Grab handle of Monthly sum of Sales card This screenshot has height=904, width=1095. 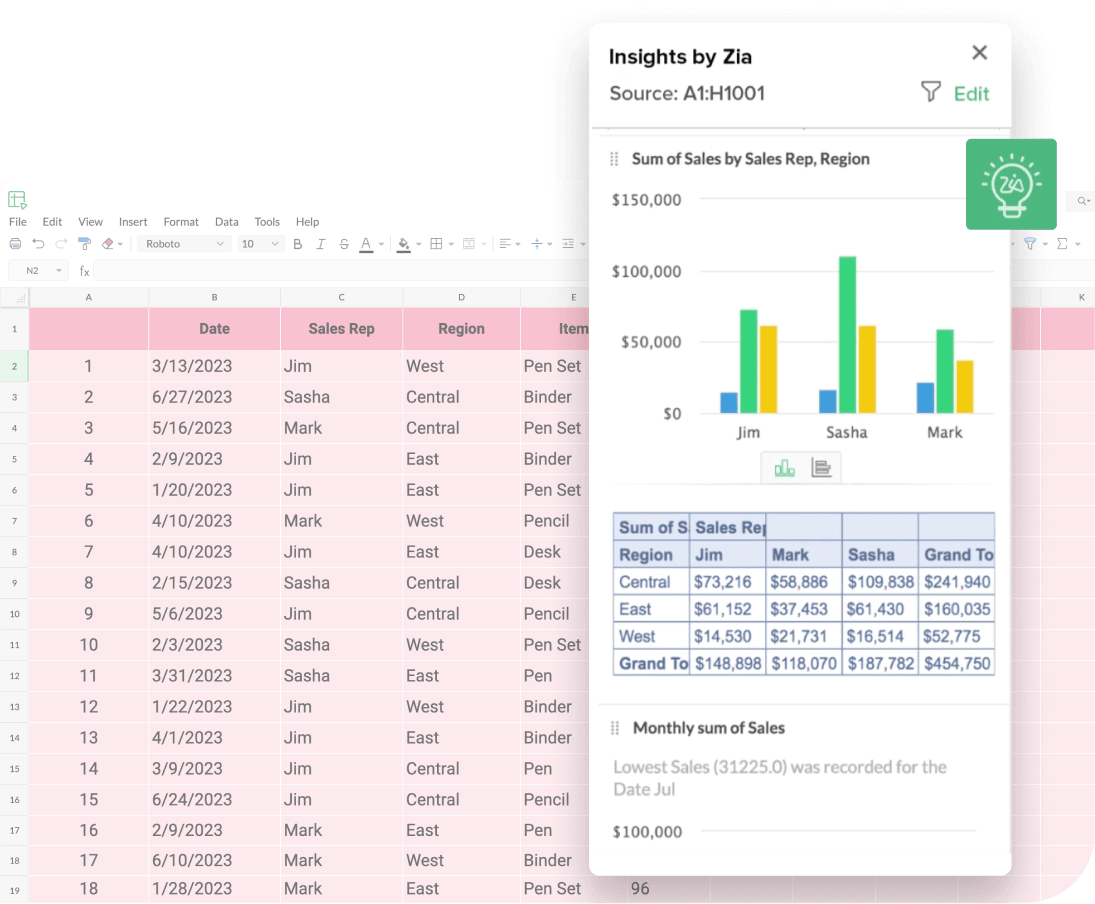(x=615, y=728)
